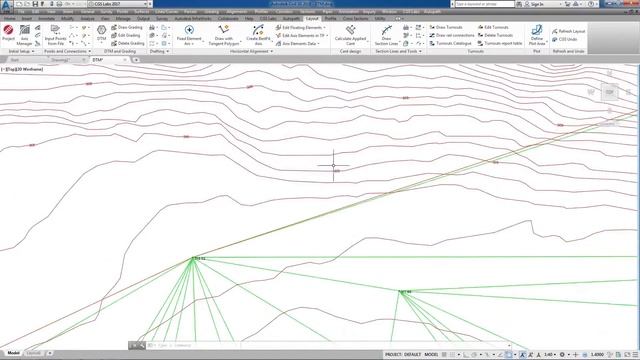The image size is (640, 360).
Task: Switch to the Profile ribbon tab
Action: 330,19
